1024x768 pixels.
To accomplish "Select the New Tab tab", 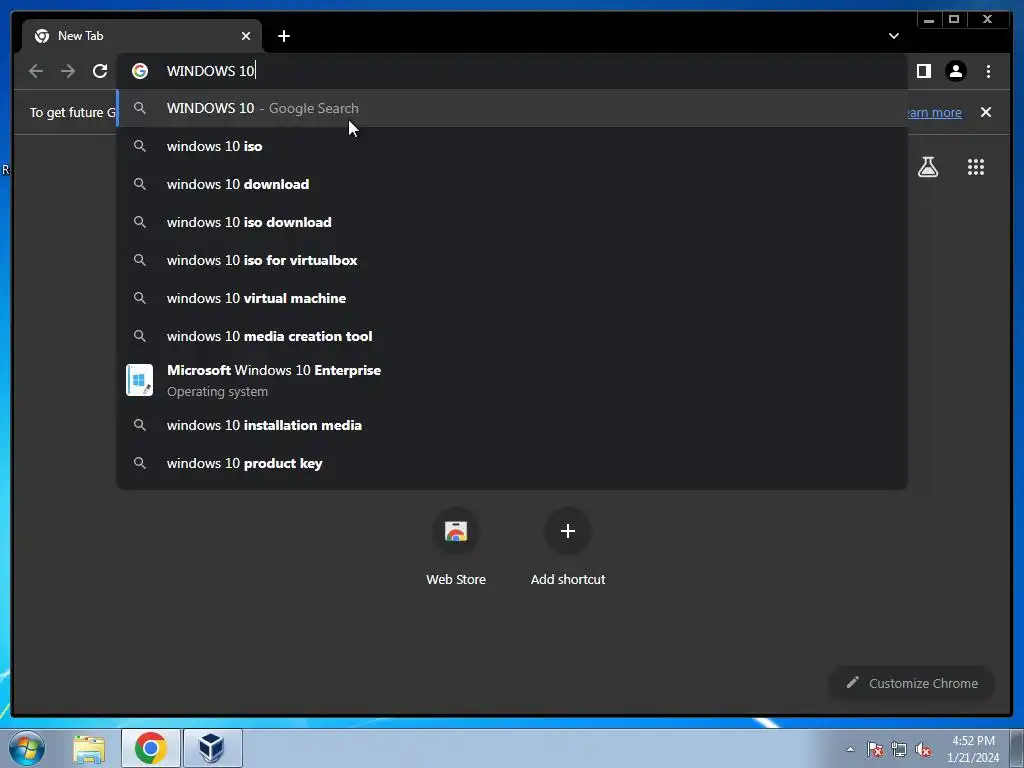I will [x=142, y=36].
